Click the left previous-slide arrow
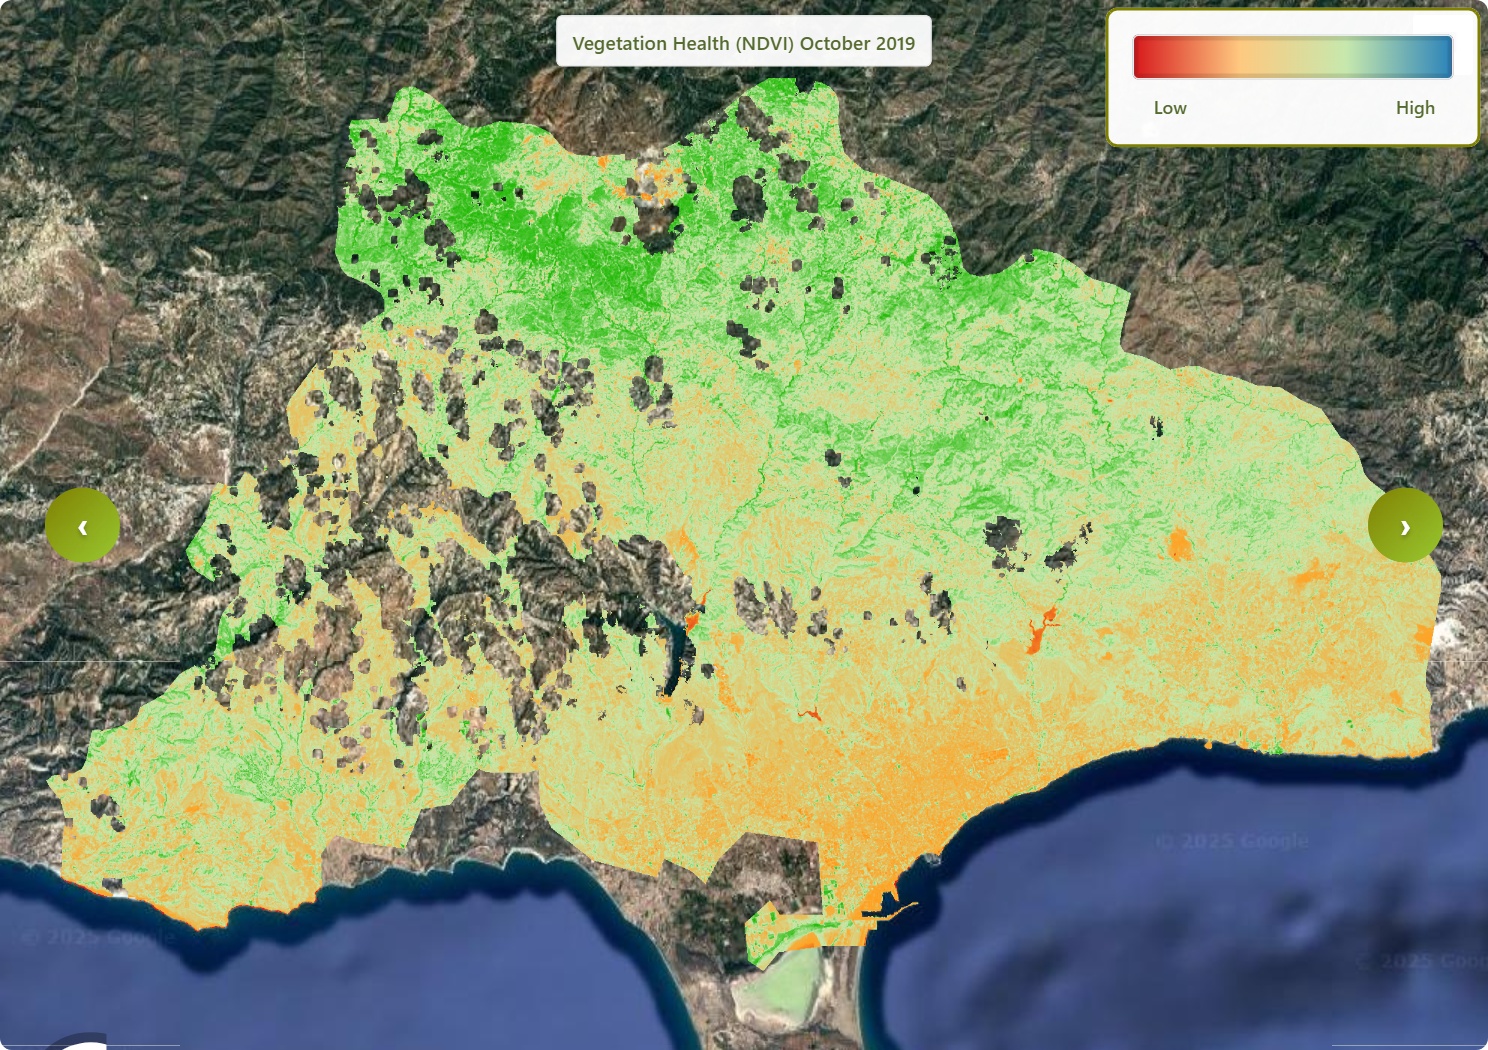 (x=82, y=526)
